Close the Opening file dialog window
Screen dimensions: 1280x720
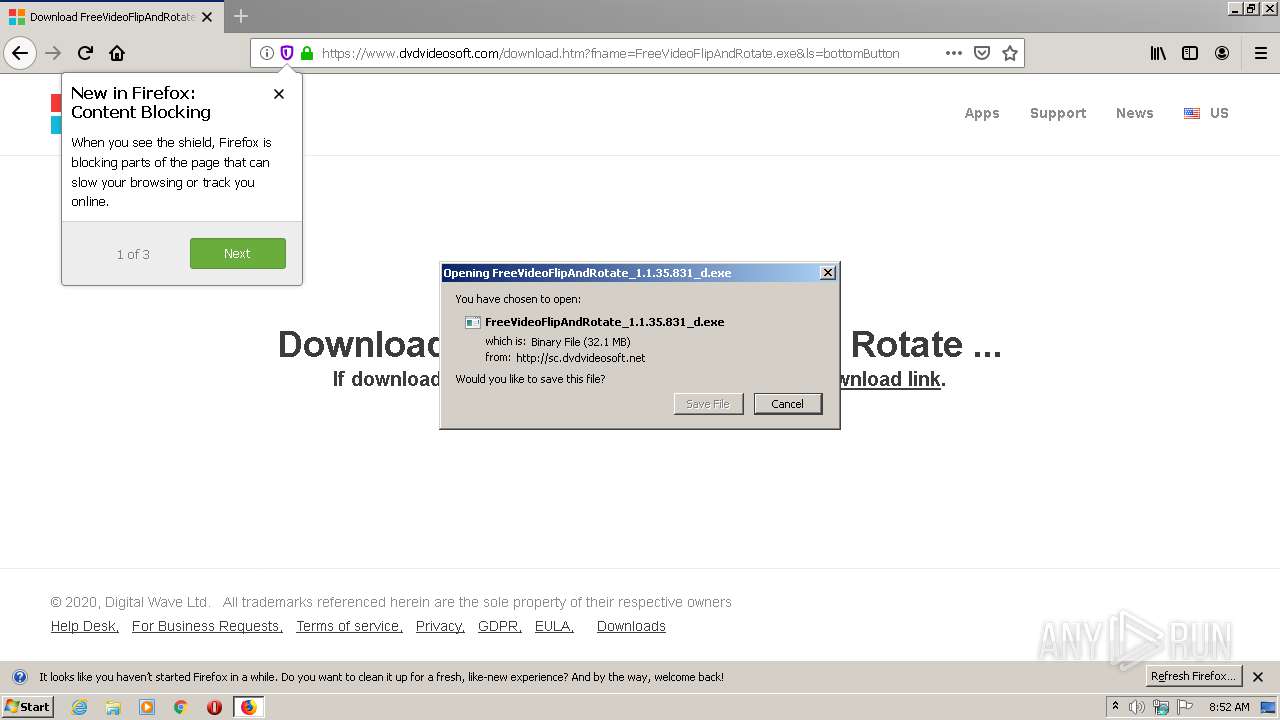click(828, 273)
